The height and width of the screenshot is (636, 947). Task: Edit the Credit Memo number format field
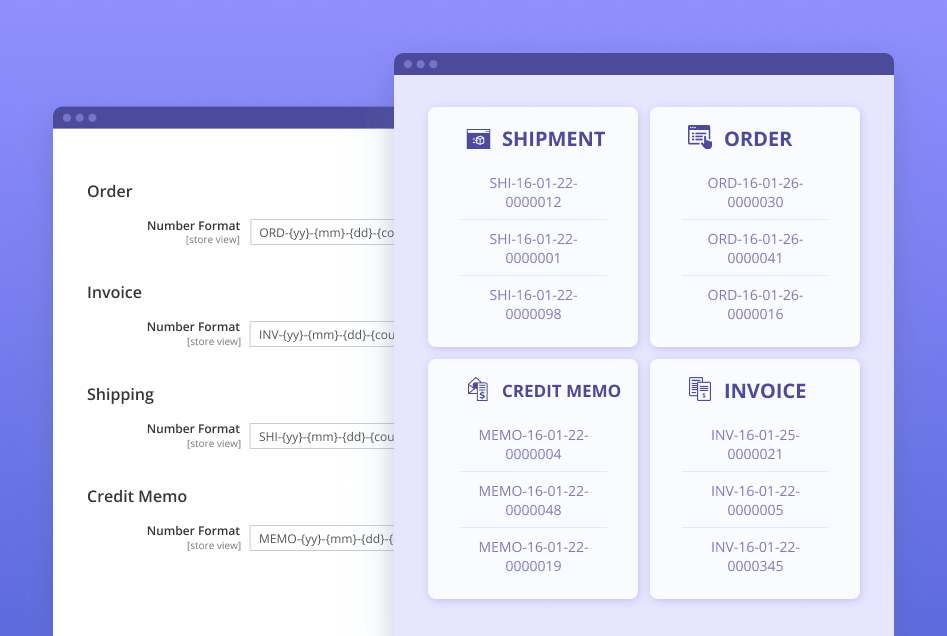323,539
